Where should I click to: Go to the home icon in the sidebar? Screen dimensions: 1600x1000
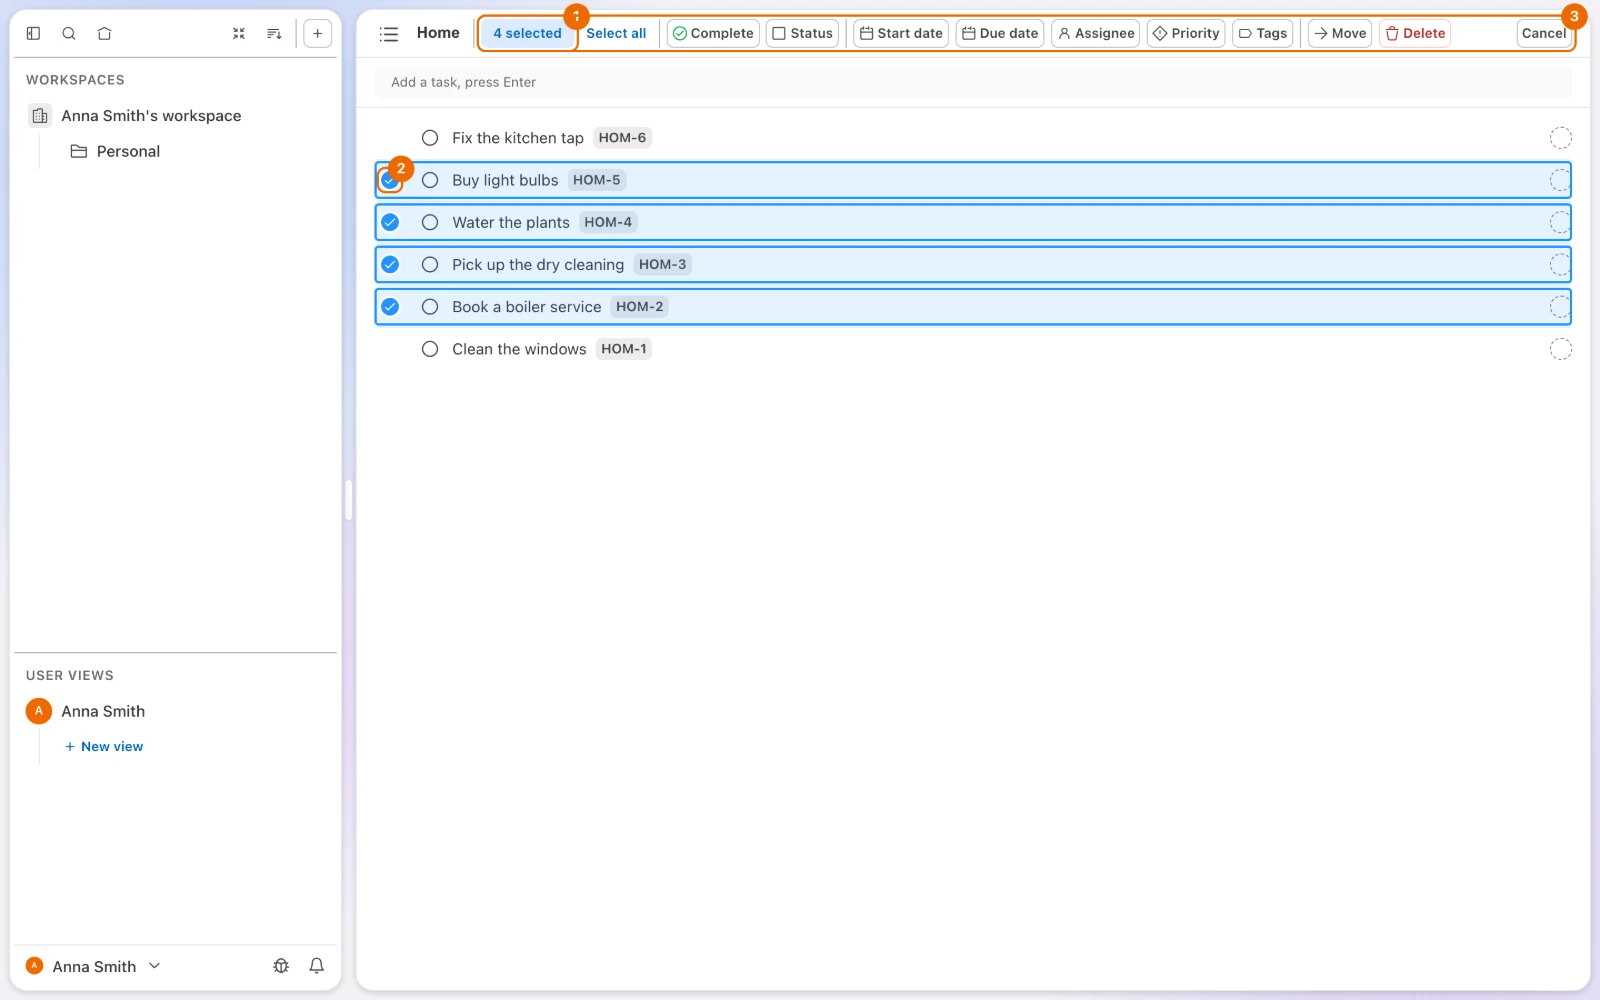pyautogui.click(x=104, y=33)
